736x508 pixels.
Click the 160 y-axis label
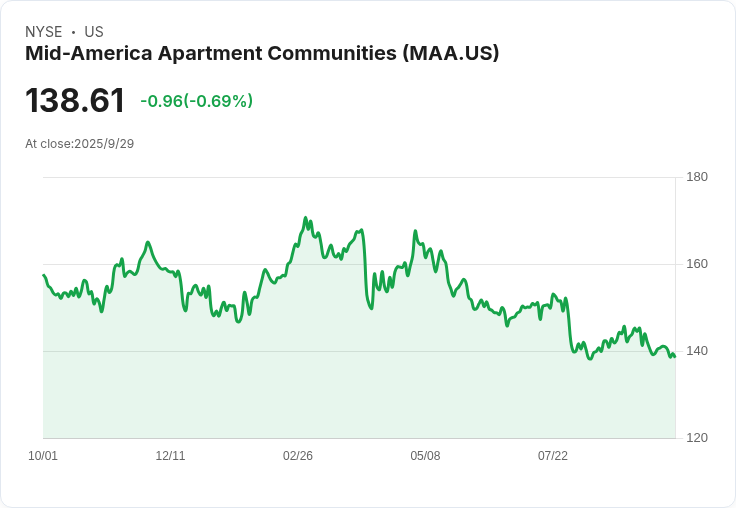coord(697,264)
